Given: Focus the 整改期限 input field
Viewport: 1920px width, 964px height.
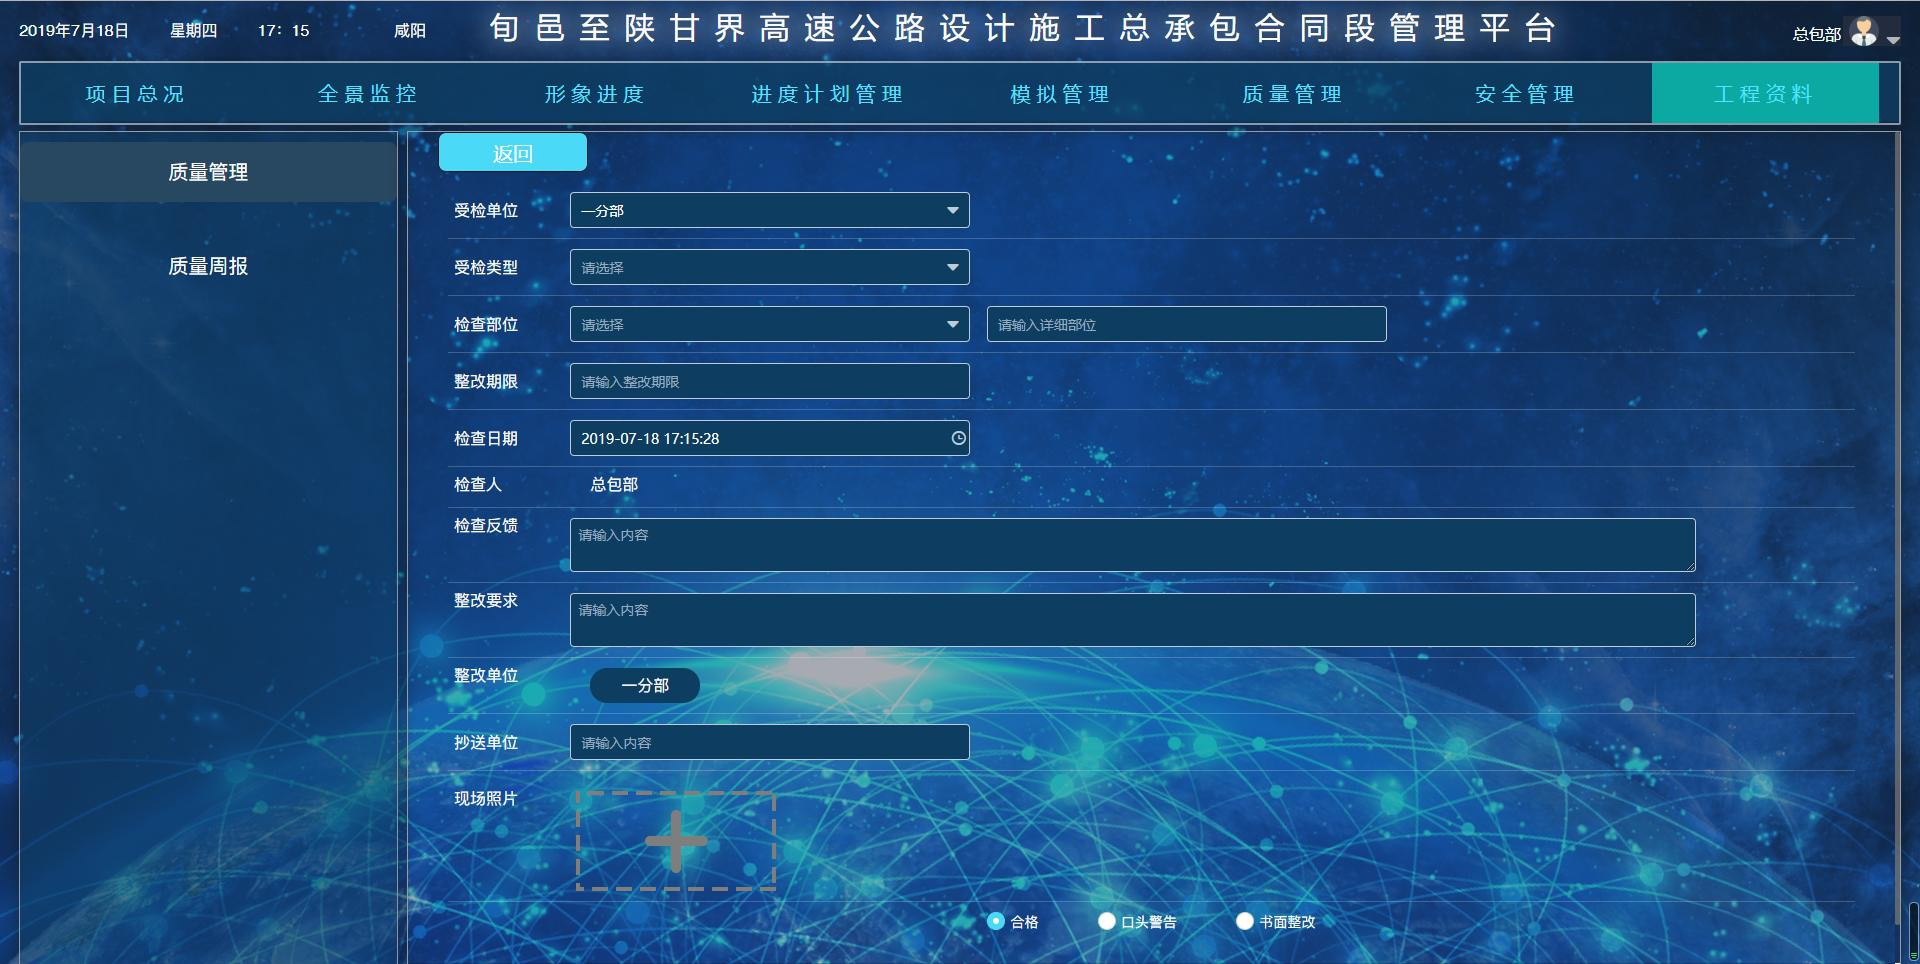Looking at the screenshot, I should tap(769, 381).
